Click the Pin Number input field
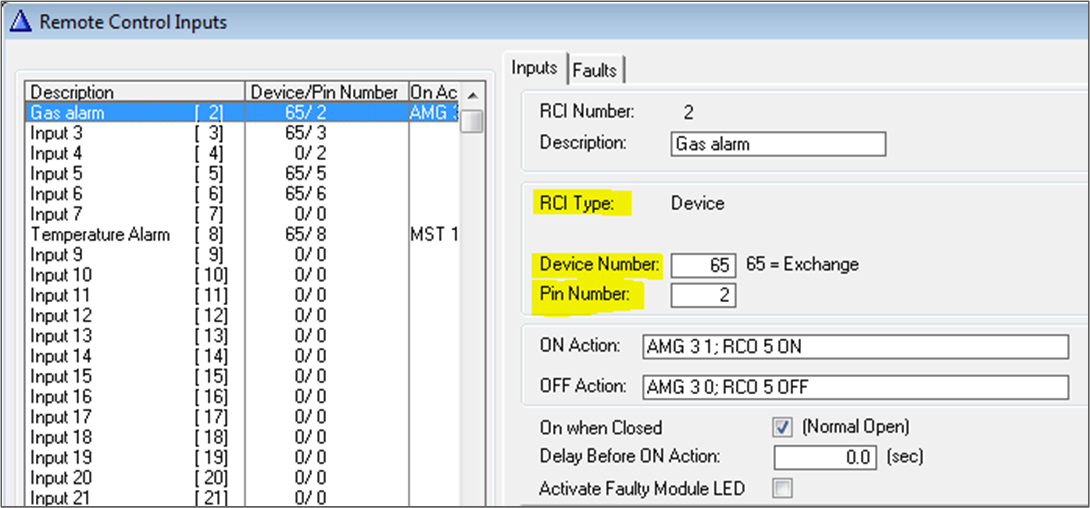Image resolution: width=1090 pixels, height=508 pixels. tap(703, 295)
